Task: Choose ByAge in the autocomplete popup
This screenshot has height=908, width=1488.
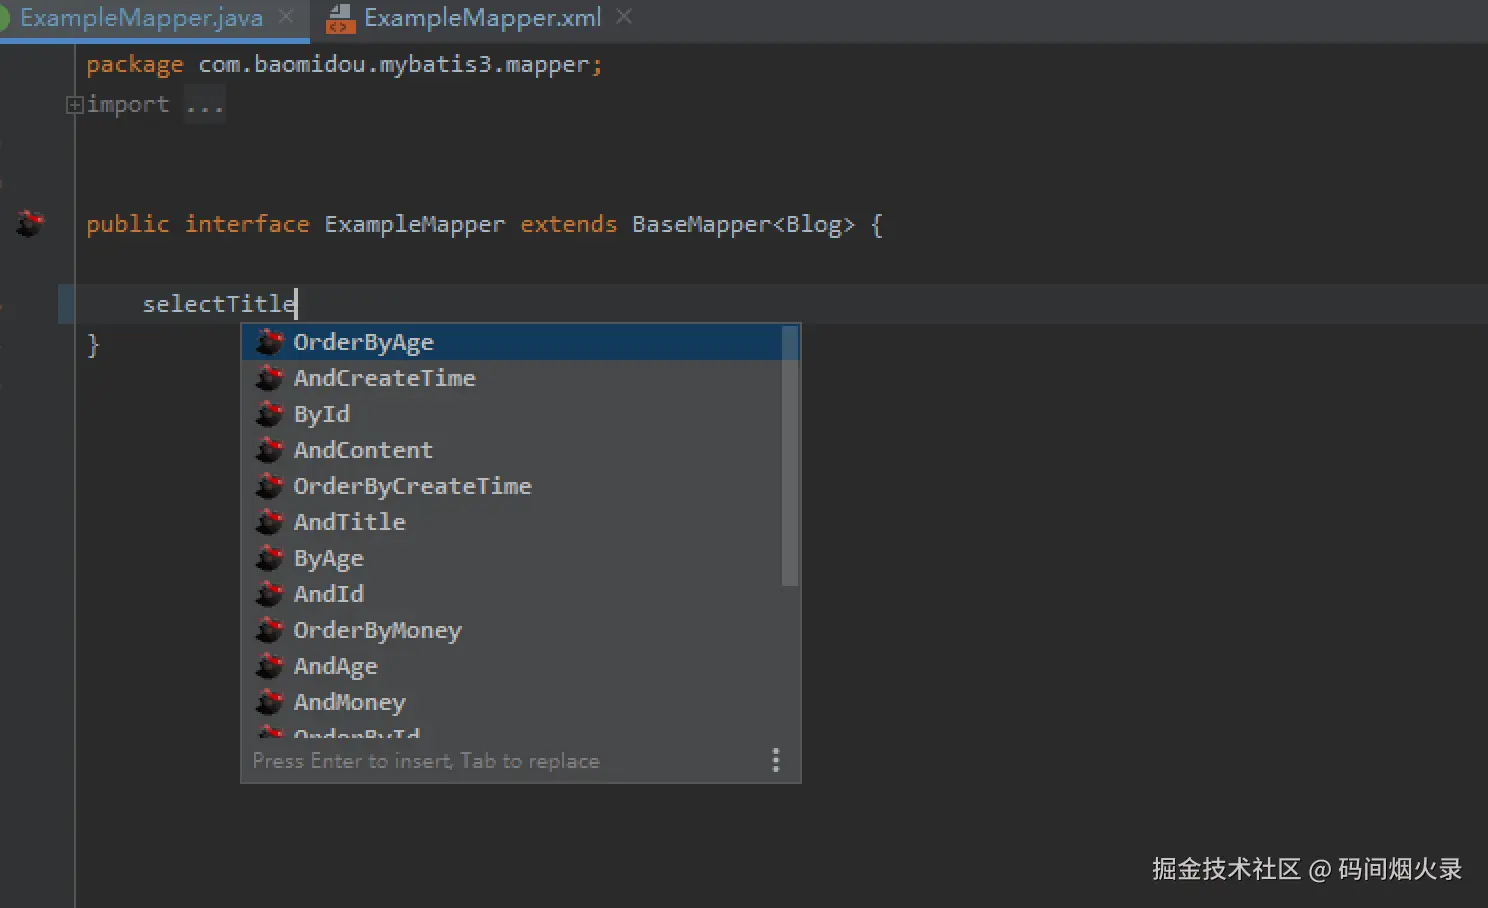Action: point(328,558)
